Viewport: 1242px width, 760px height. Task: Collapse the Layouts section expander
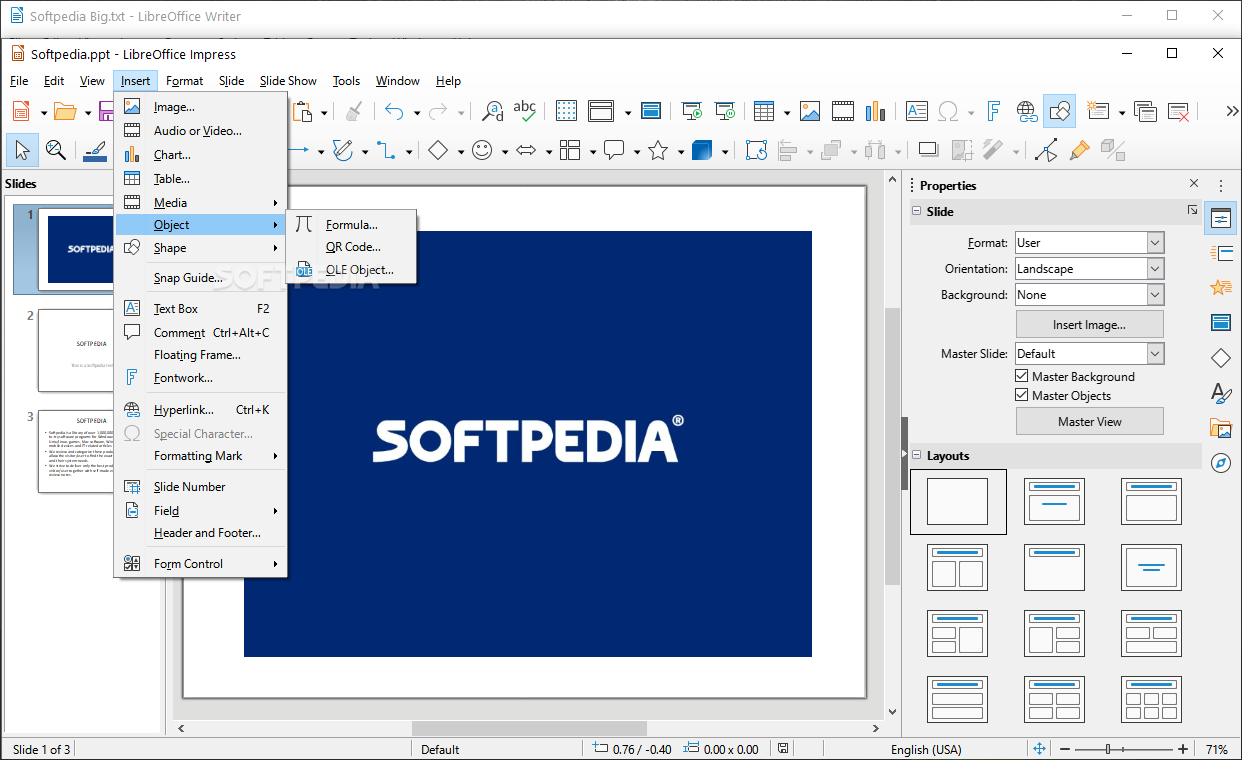916,455
